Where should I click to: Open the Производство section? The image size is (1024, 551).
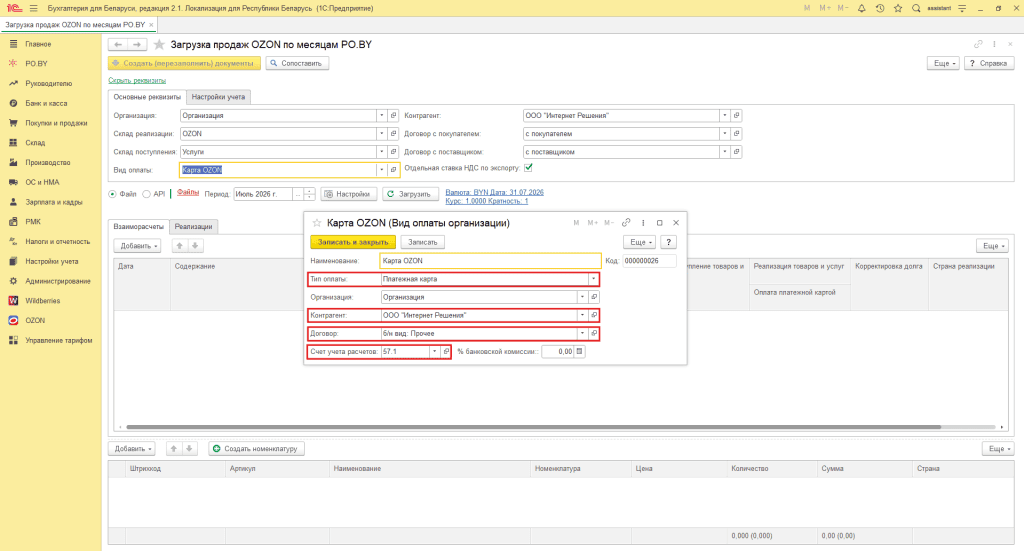[x=48, y=163]
